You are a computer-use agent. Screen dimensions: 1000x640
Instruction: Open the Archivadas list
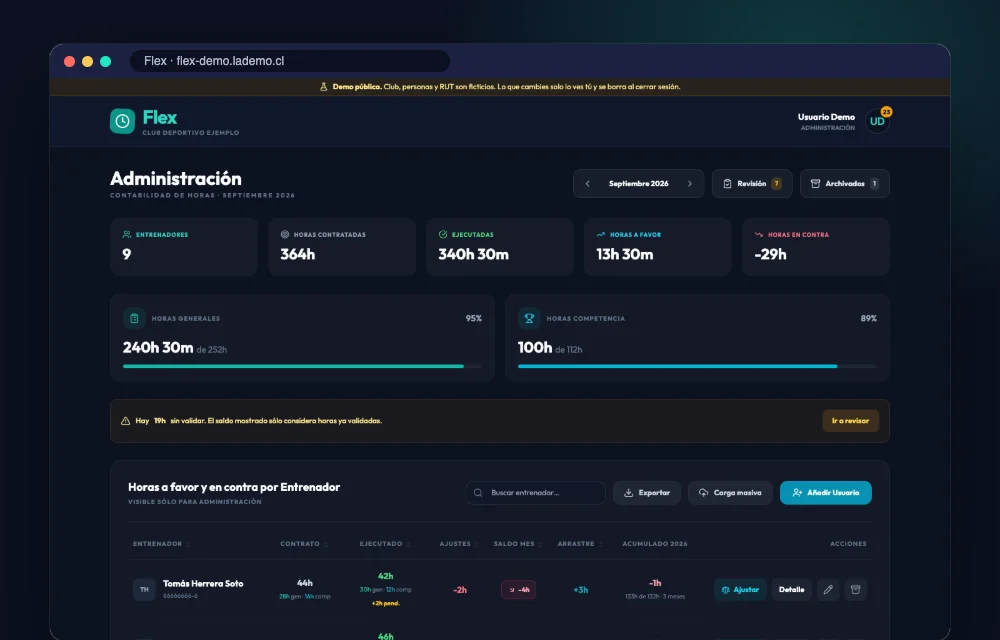click(x=844, y=184)
